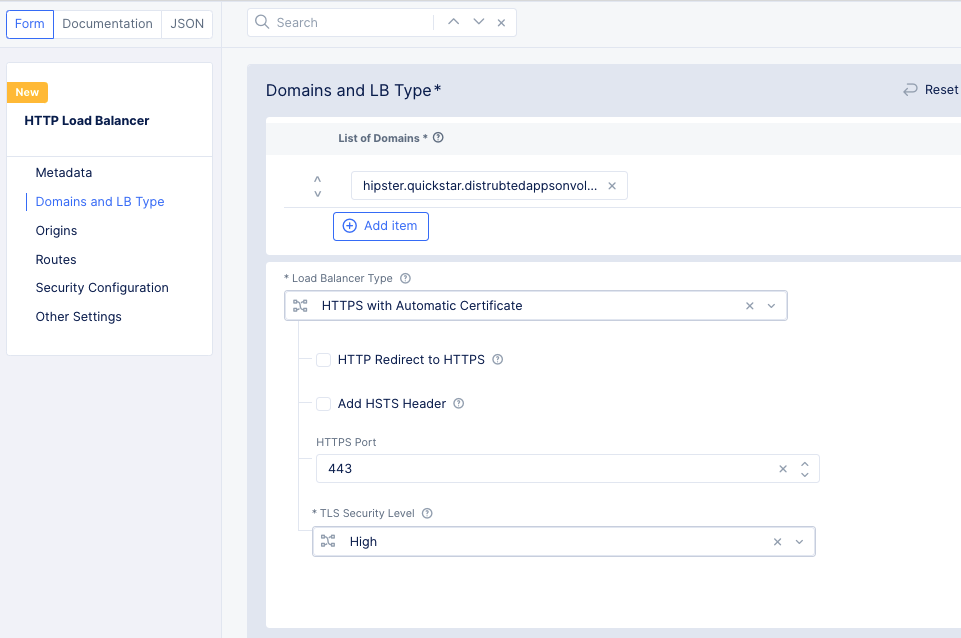The height and width of the screenshot is (638, 961).
Task: Enable HTTP Redirect to HTTPS
Action: [x=323, y=361]
